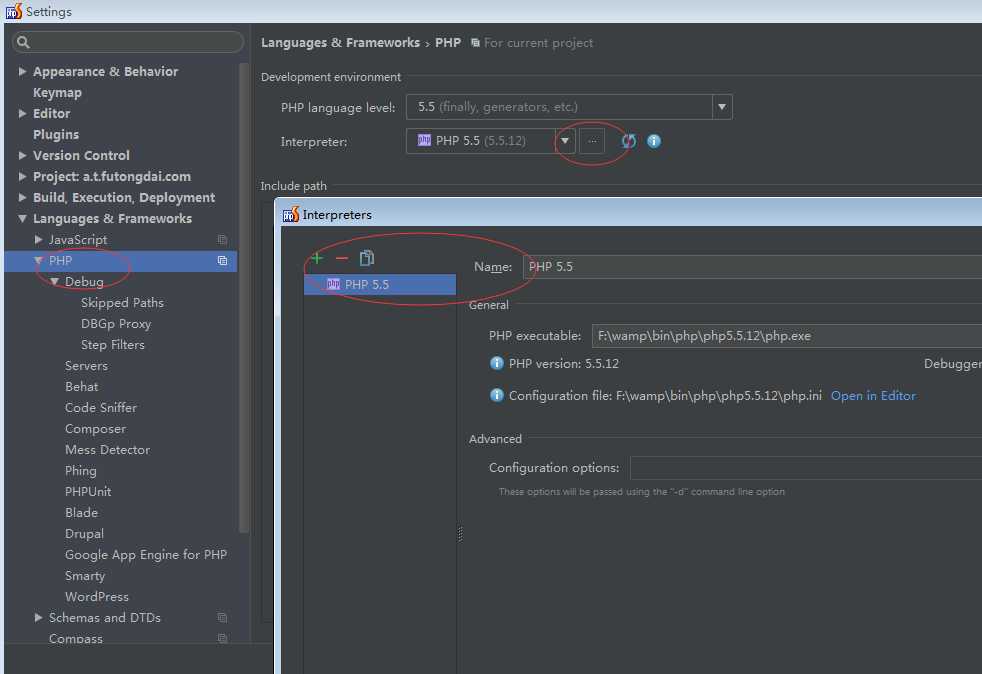Expand Appearance & Behavior section
Screen dimensions: 982x674
click(23, 71)
